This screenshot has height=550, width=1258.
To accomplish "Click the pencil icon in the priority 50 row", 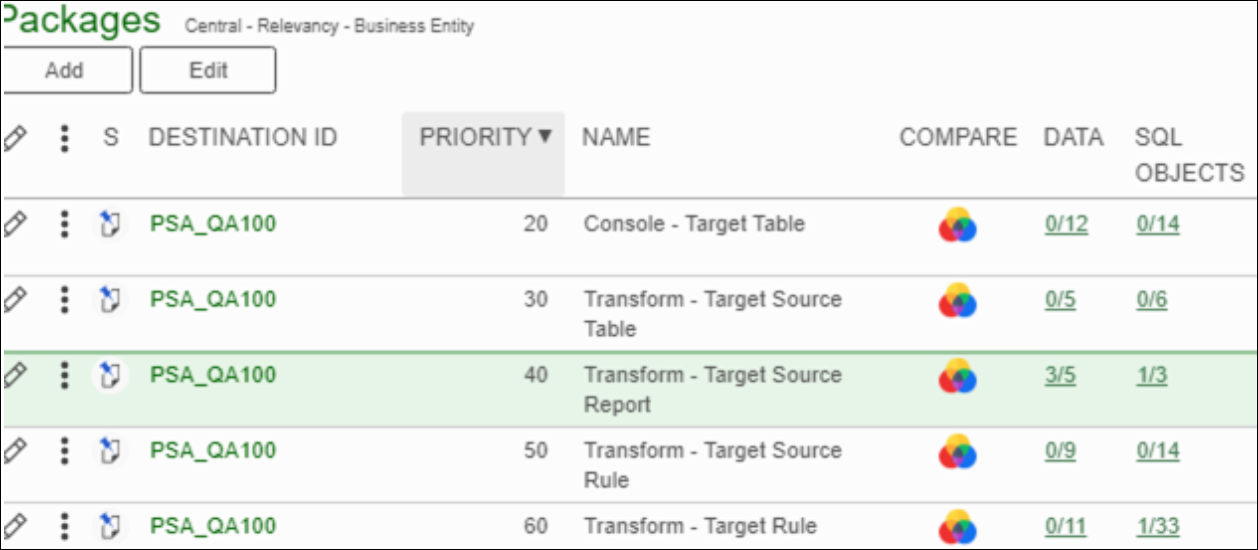I will [x=14, y=451].
